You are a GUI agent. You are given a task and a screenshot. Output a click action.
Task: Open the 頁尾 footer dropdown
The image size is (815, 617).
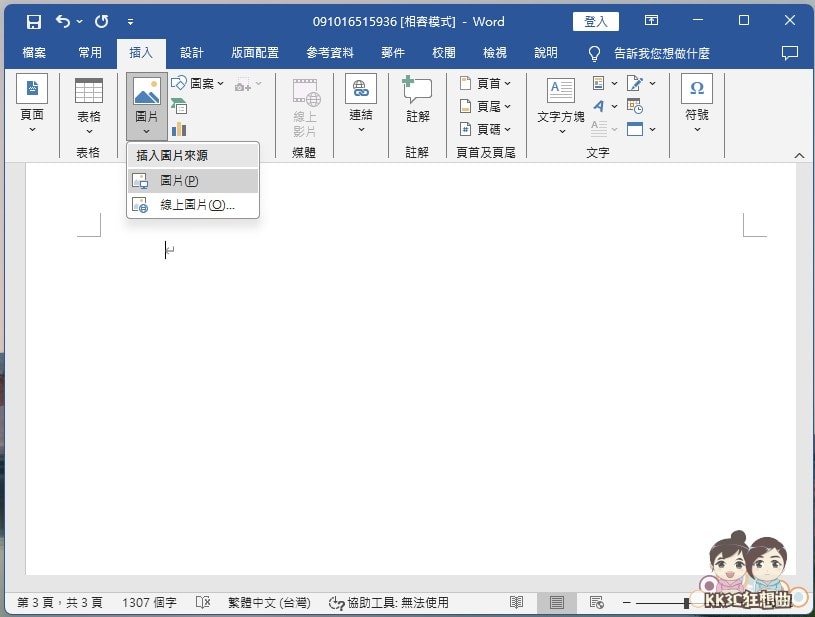485,106
